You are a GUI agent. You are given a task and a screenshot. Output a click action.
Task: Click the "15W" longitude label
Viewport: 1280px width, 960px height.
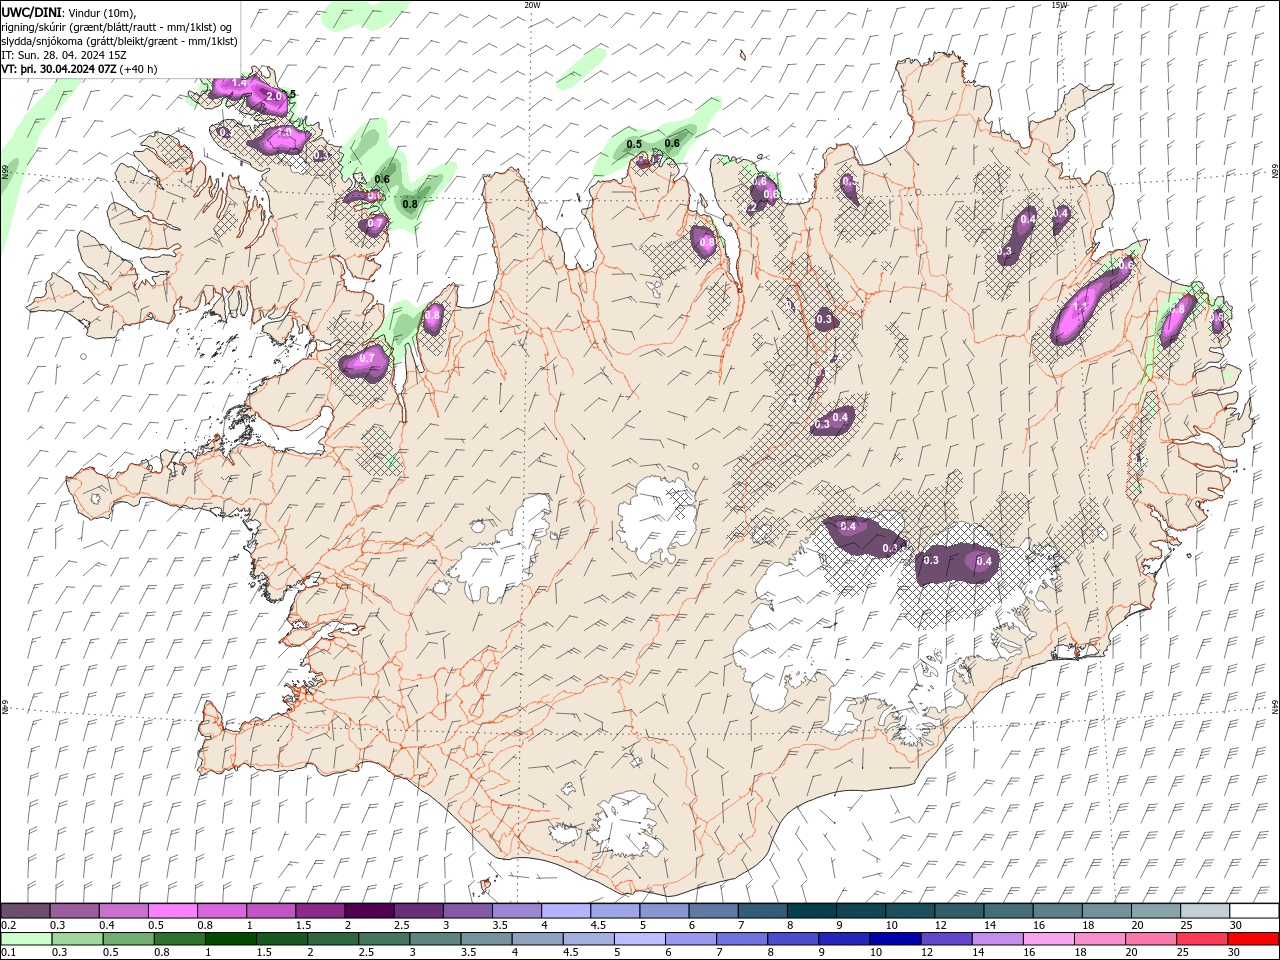tap(1059, 4)
